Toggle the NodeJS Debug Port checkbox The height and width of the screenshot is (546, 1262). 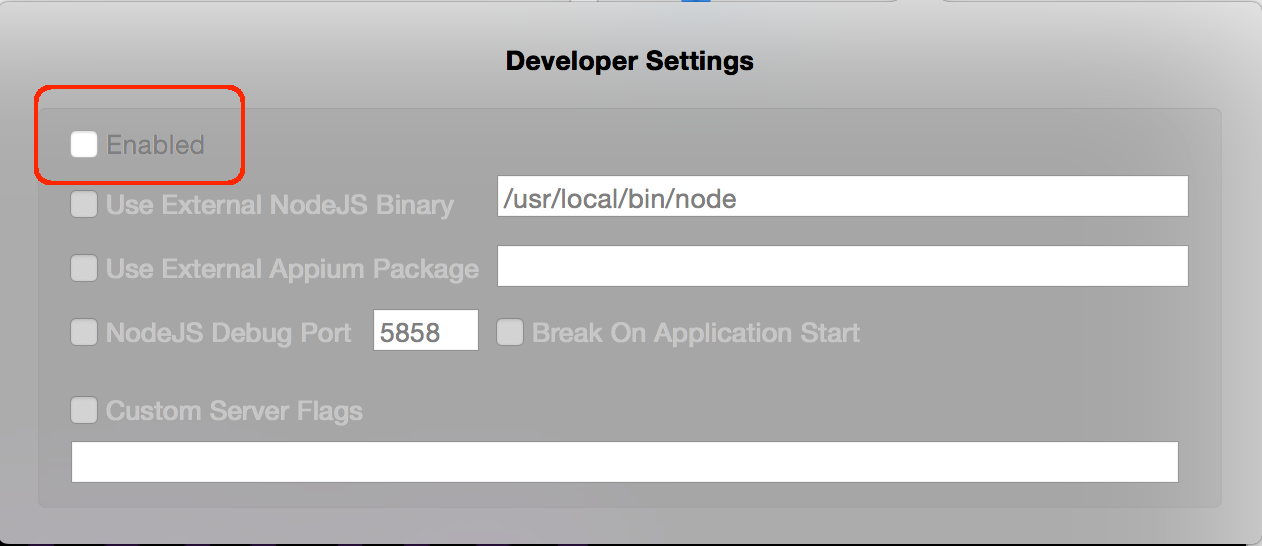pos(84,332)
